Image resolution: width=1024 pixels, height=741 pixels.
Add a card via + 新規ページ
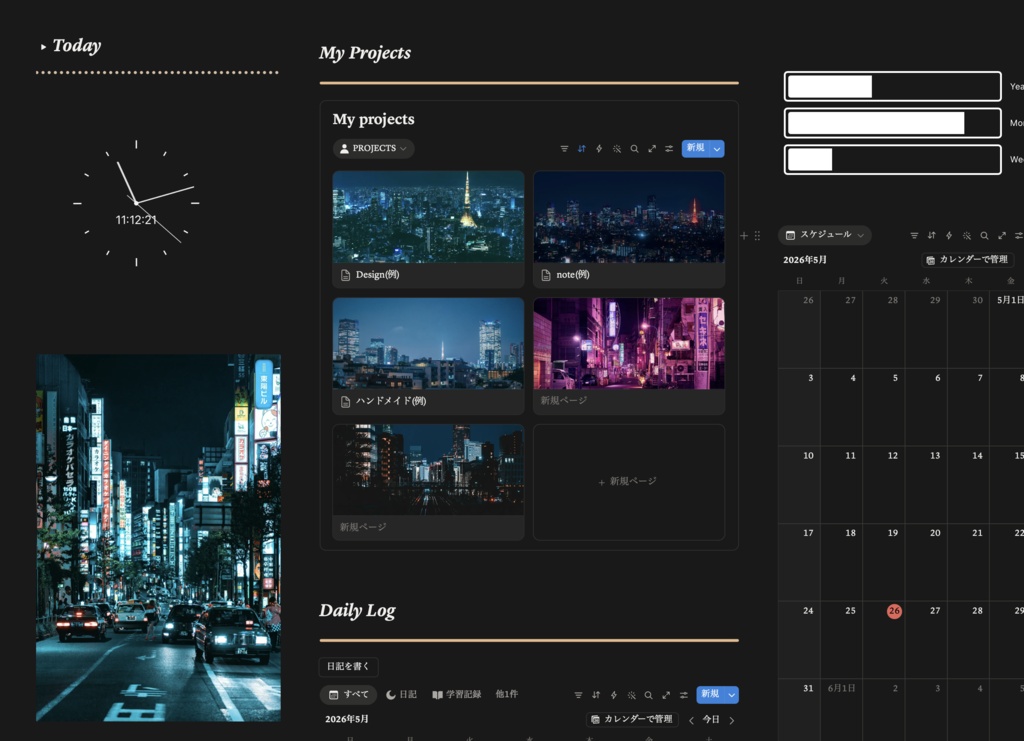point(628,482)
